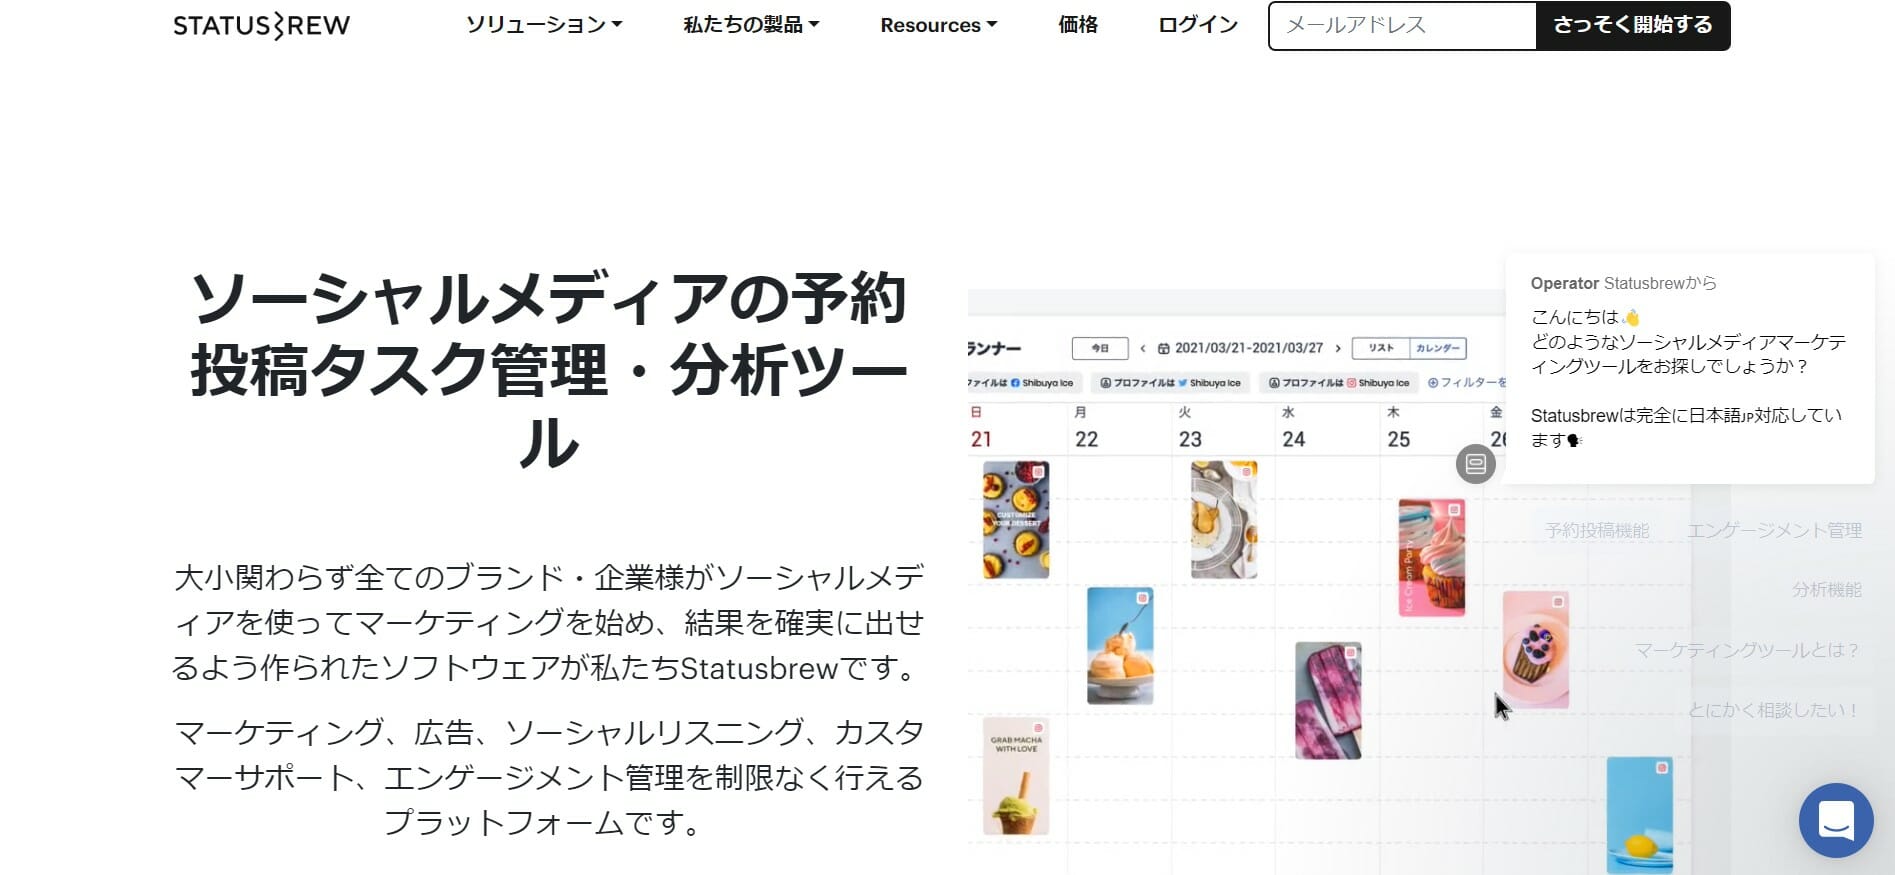
Task: Click the add フィルター plus icon
Action: (1433, 382)
